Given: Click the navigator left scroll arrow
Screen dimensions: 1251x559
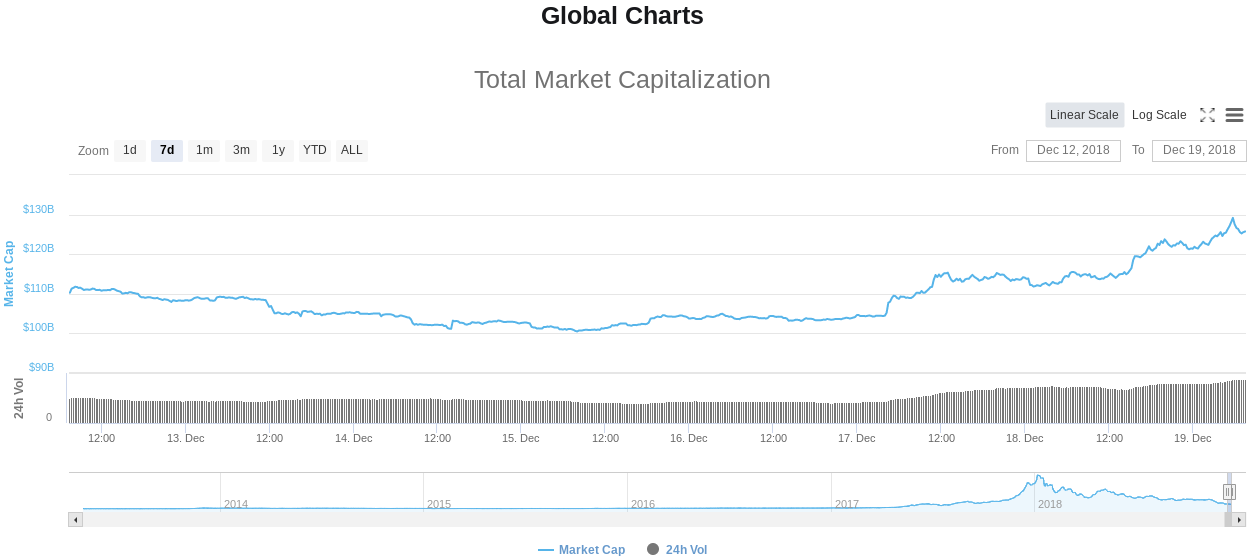Looking at the screenshot, I should [75, 520].
